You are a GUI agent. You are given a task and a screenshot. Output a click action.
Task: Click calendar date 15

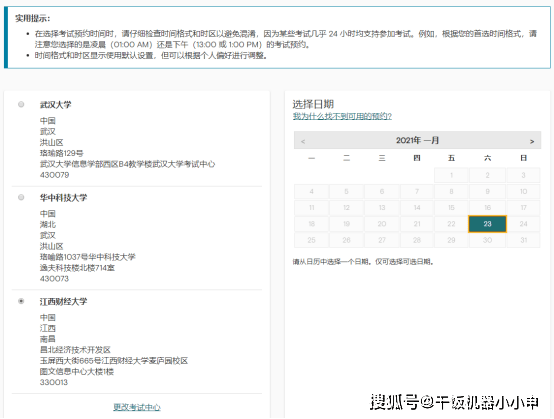click(451, 208)
